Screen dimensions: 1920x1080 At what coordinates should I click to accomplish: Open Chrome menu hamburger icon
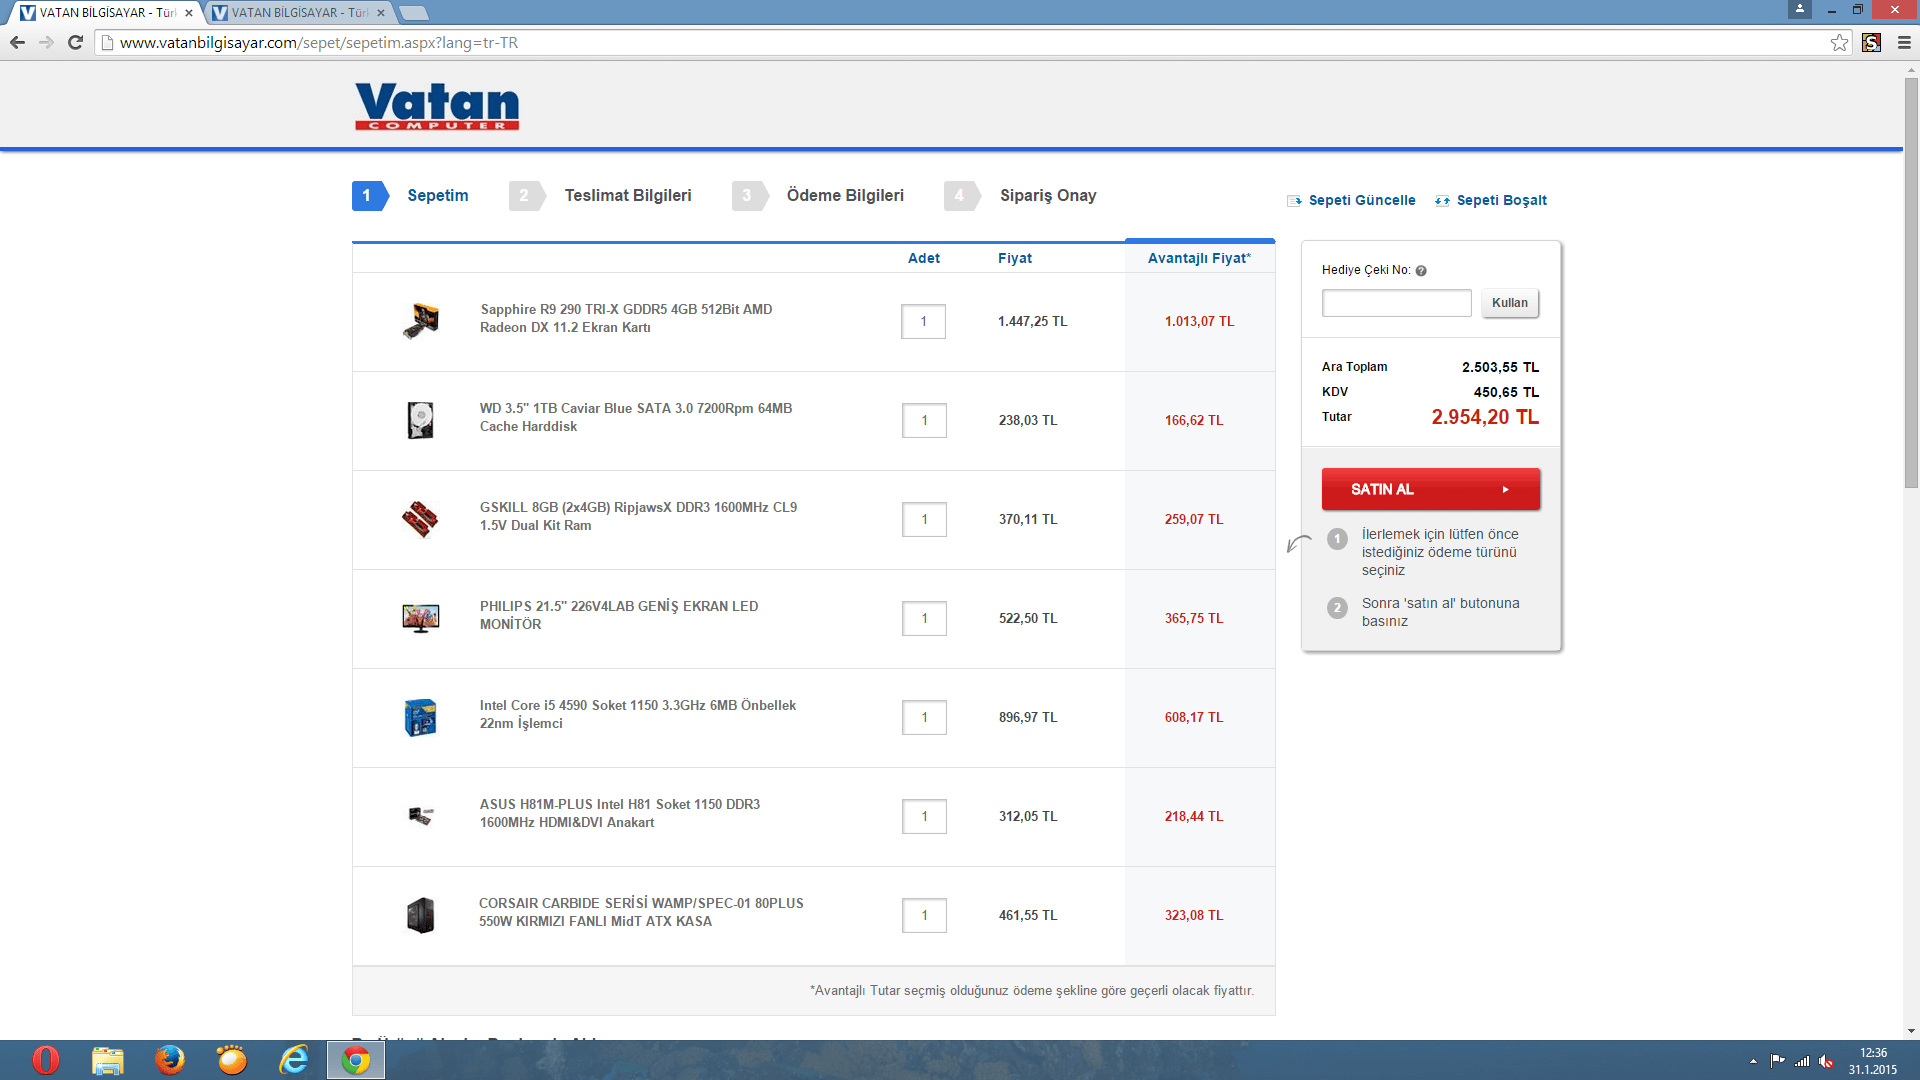(1904, 43)
